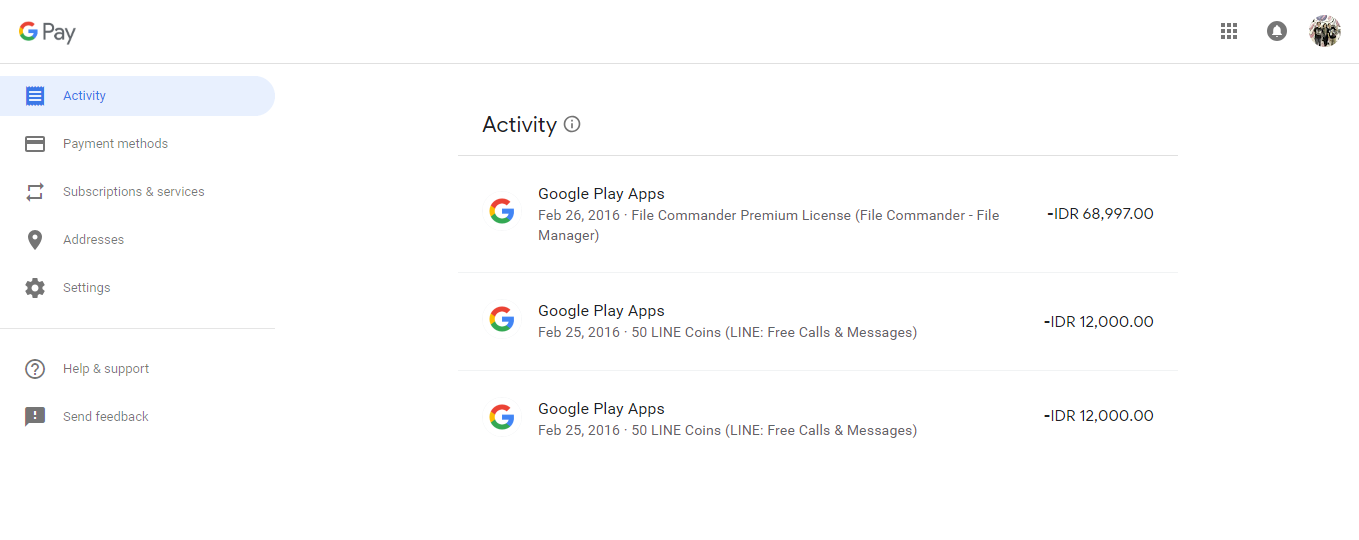Click the IDR 68,997.00 amount
The image size is (1359, 540).
(x=1100, y=214)
